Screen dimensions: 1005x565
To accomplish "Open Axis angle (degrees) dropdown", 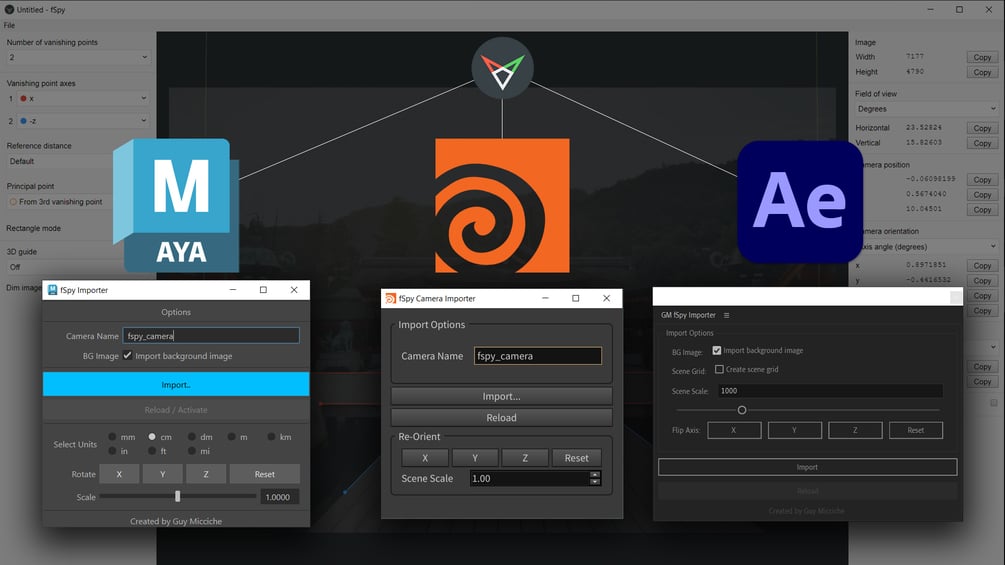I will [x=929, y=247].
